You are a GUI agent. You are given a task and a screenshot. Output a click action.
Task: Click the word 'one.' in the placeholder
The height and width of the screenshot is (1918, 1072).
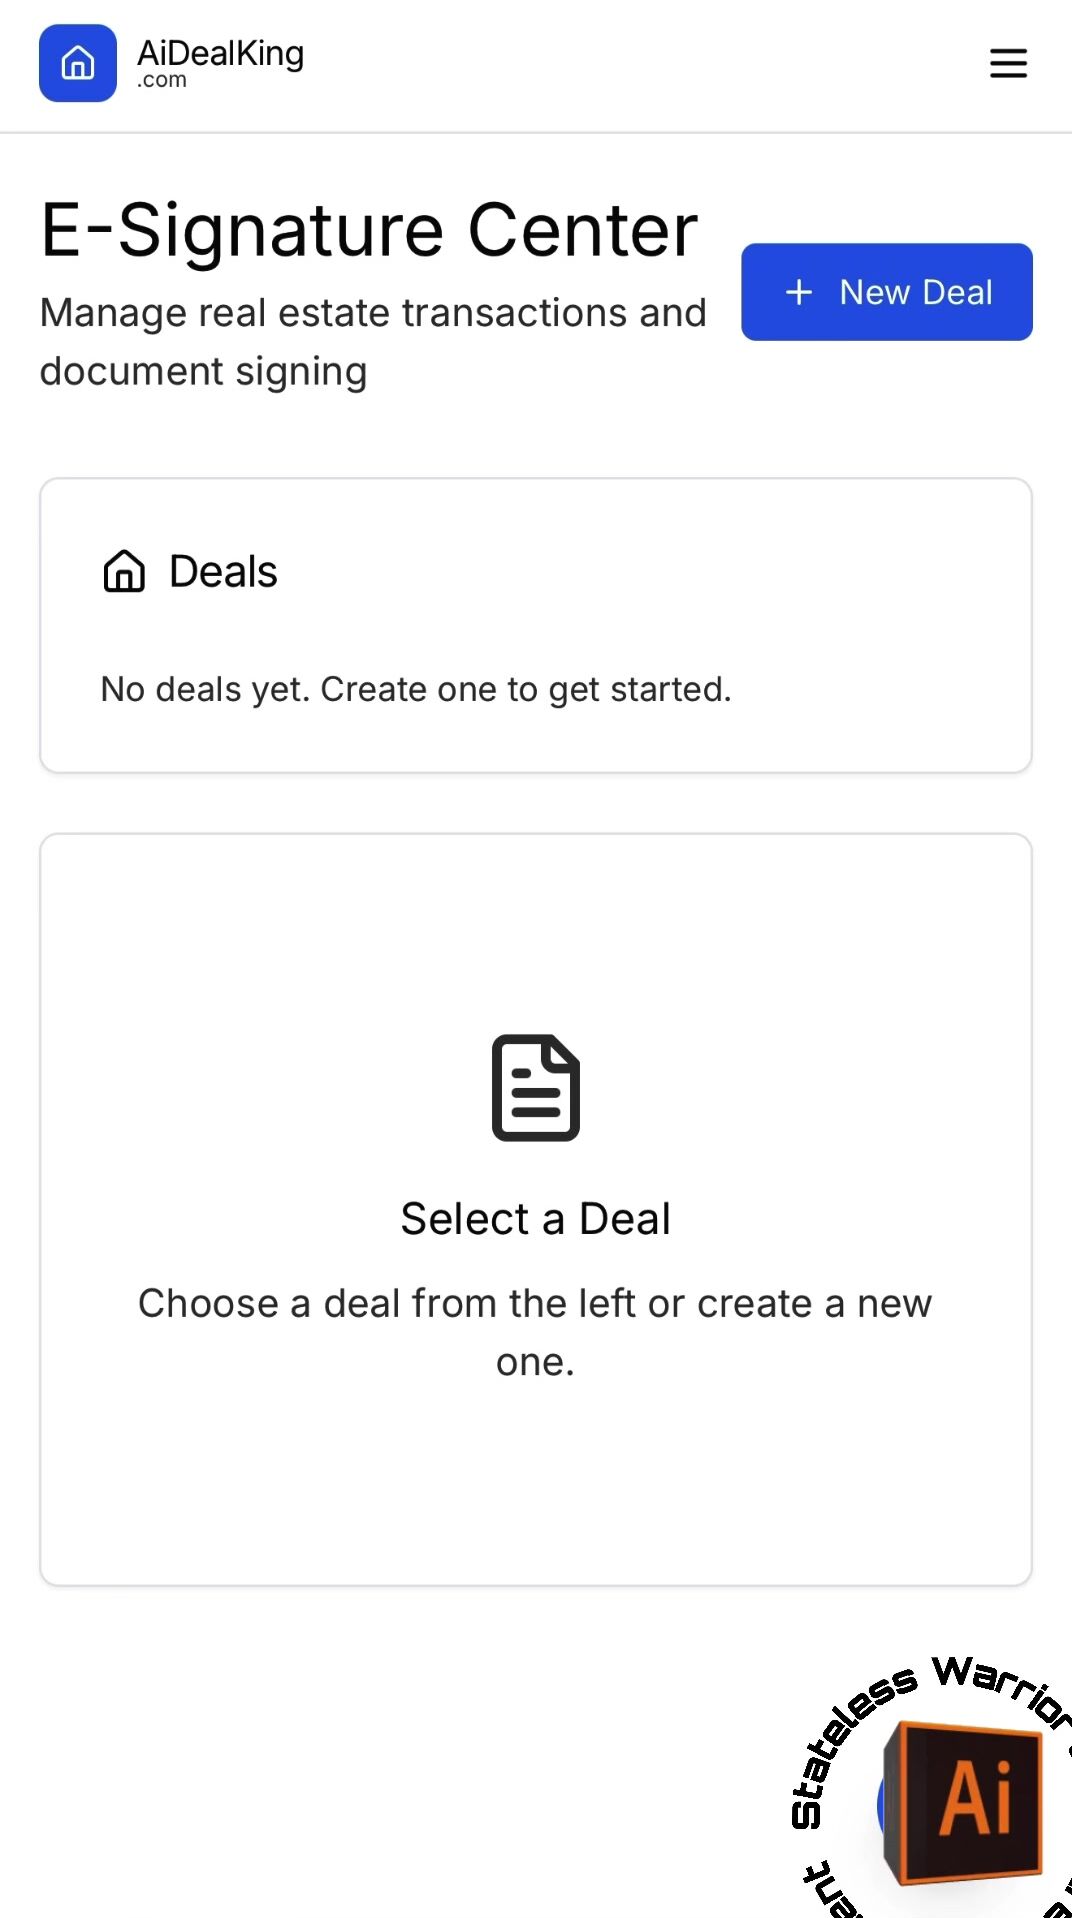coord(536,1362)
